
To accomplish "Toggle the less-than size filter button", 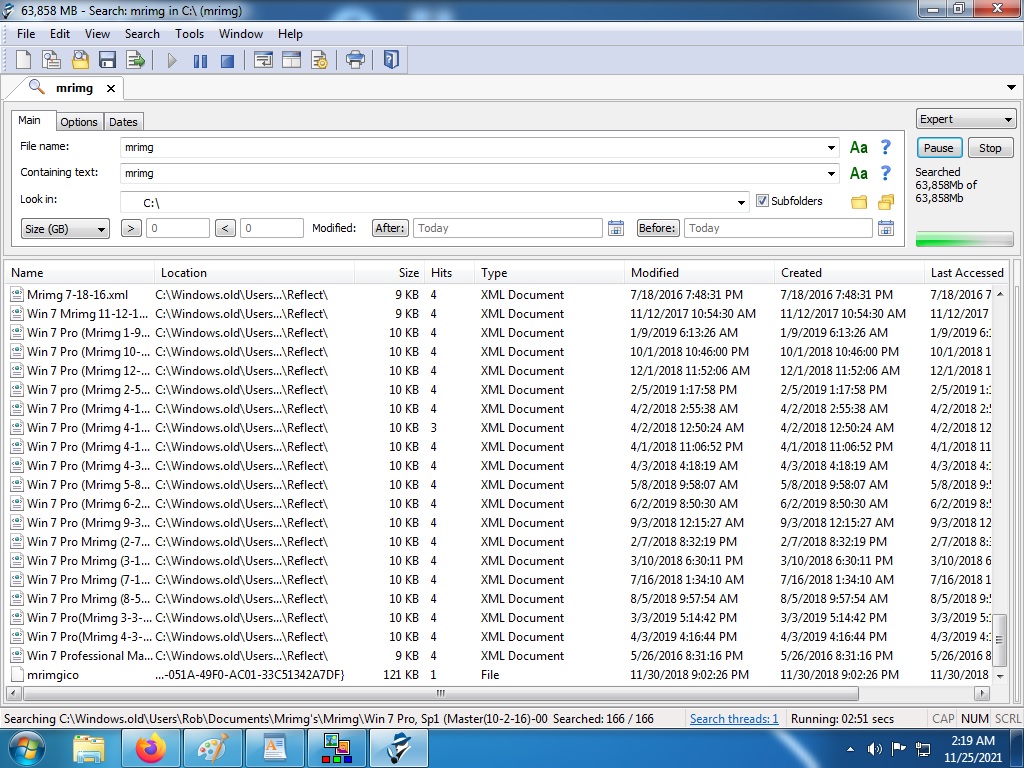I will point(225,228).
